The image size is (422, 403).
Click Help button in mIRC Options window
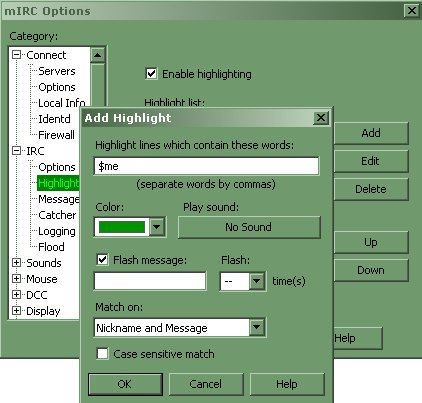[358, 338]
